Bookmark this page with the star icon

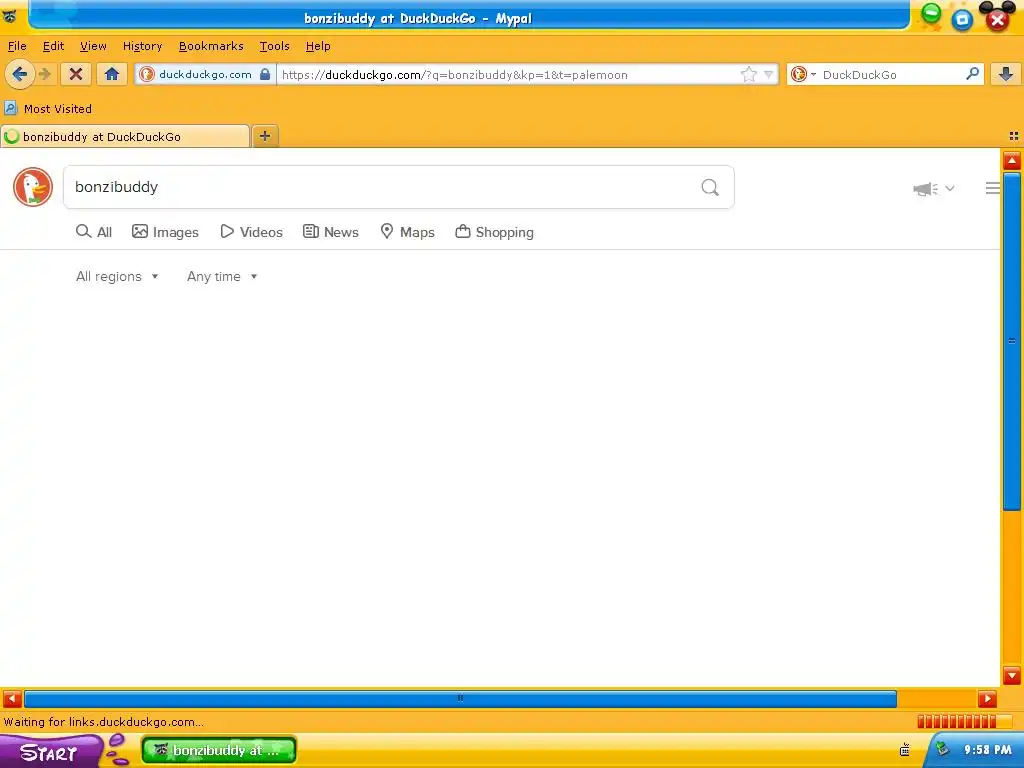click(x=748, y=74)
